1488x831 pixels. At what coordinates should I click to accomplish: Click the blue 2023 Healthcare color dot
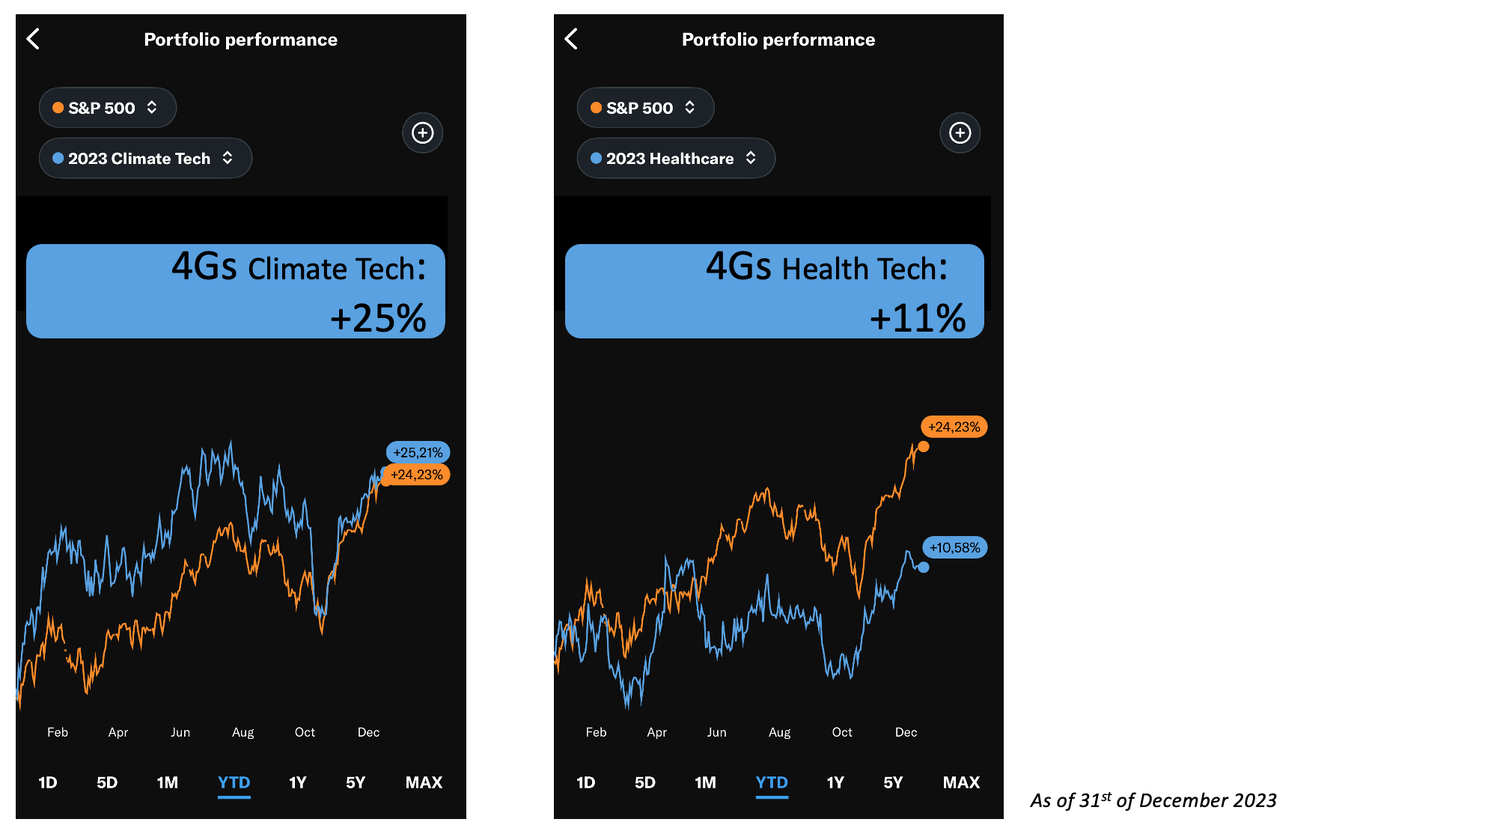596,157
